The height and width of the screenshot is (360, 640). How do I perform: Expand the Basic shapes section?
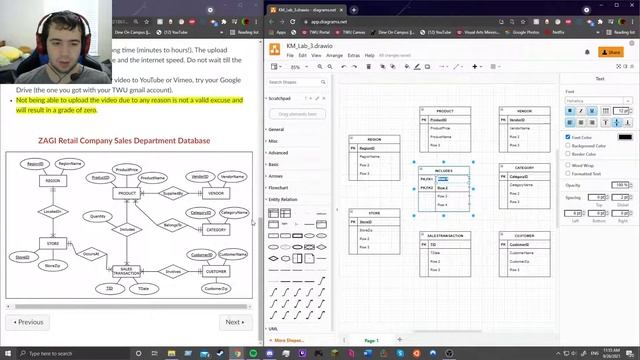coord(273,164)
